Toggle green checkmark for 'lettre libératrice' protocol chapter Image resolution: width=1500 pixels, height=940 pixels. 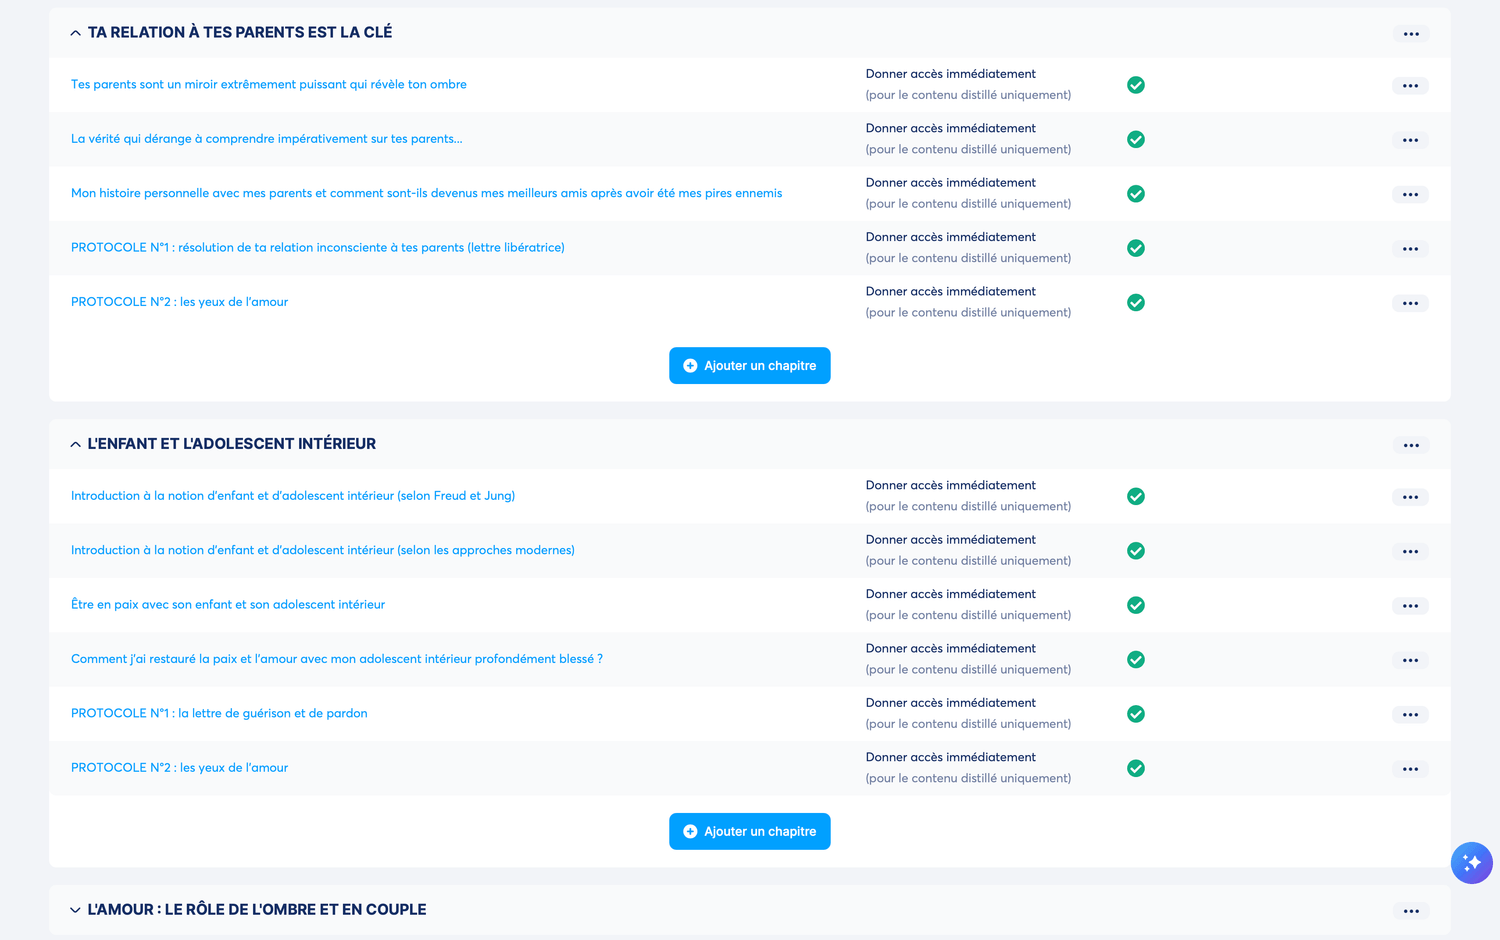coord(1136,248)
